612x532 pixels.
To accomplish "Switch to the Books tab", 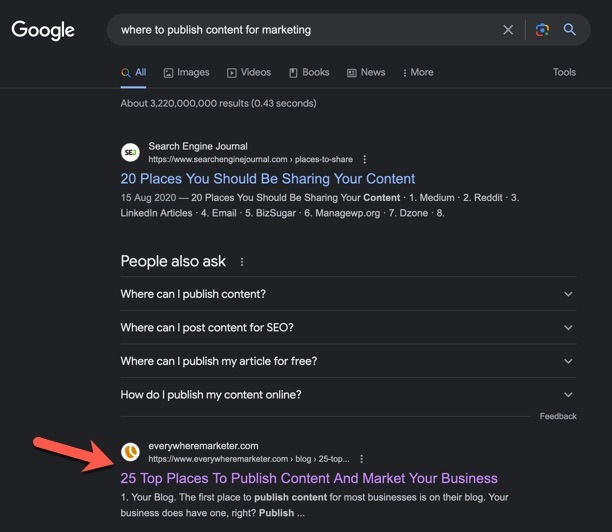I will 309,73.
